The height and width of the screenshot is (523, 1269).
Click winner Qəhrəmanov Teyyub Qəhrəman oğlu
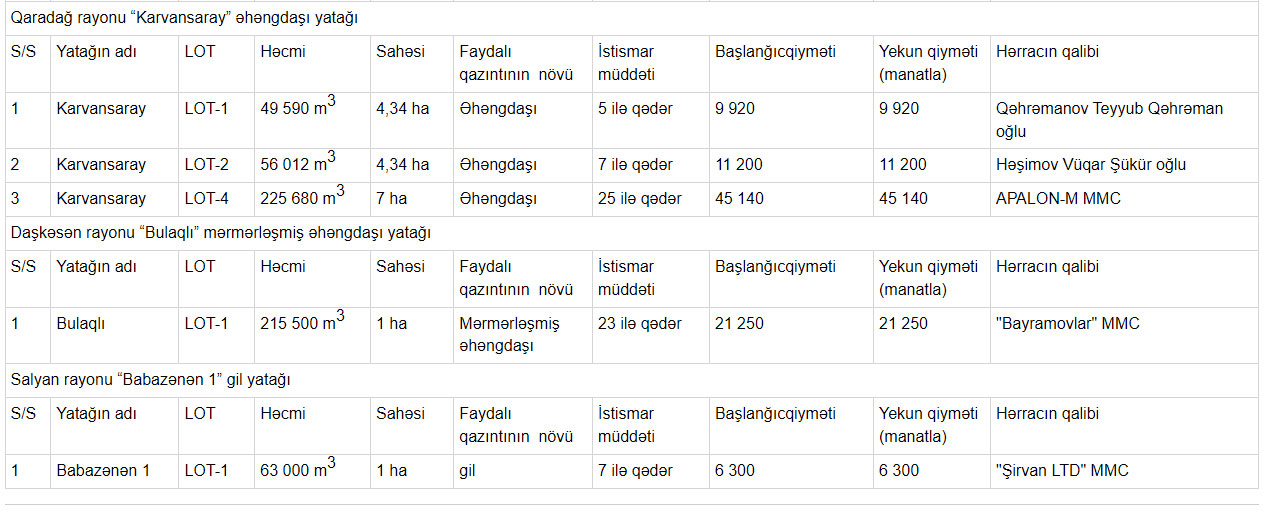tap(1109, 119)
